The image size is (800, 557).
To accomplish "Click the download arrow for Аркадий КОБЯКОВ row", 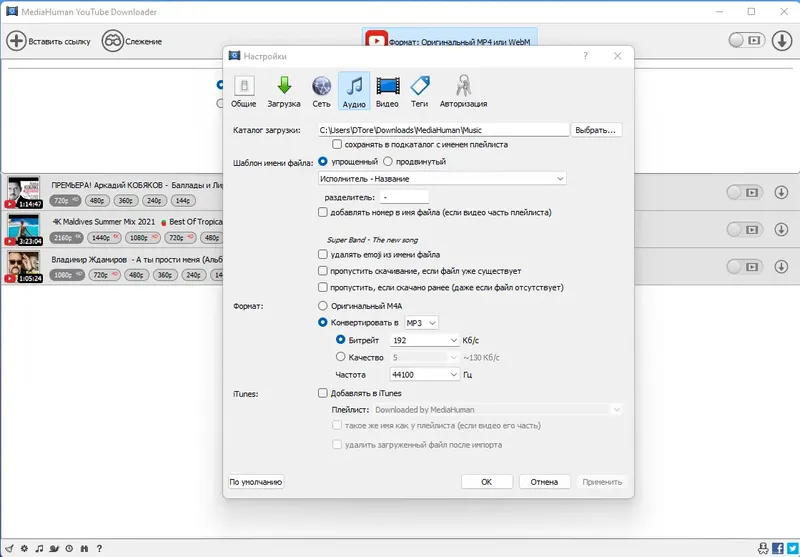I will click(x=781, y=192).
